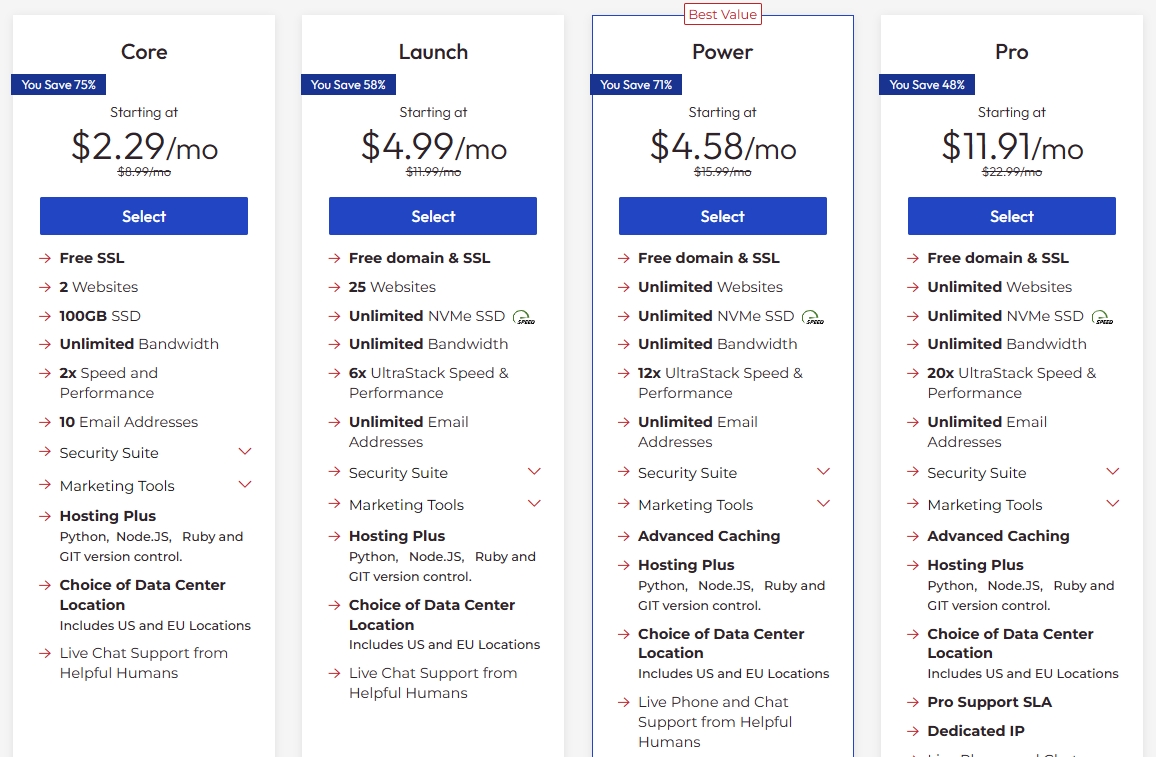This screenshot has width=1156, height=757.
Task: Expand Security Suite in the Launch plan
Action: point(534,472)
